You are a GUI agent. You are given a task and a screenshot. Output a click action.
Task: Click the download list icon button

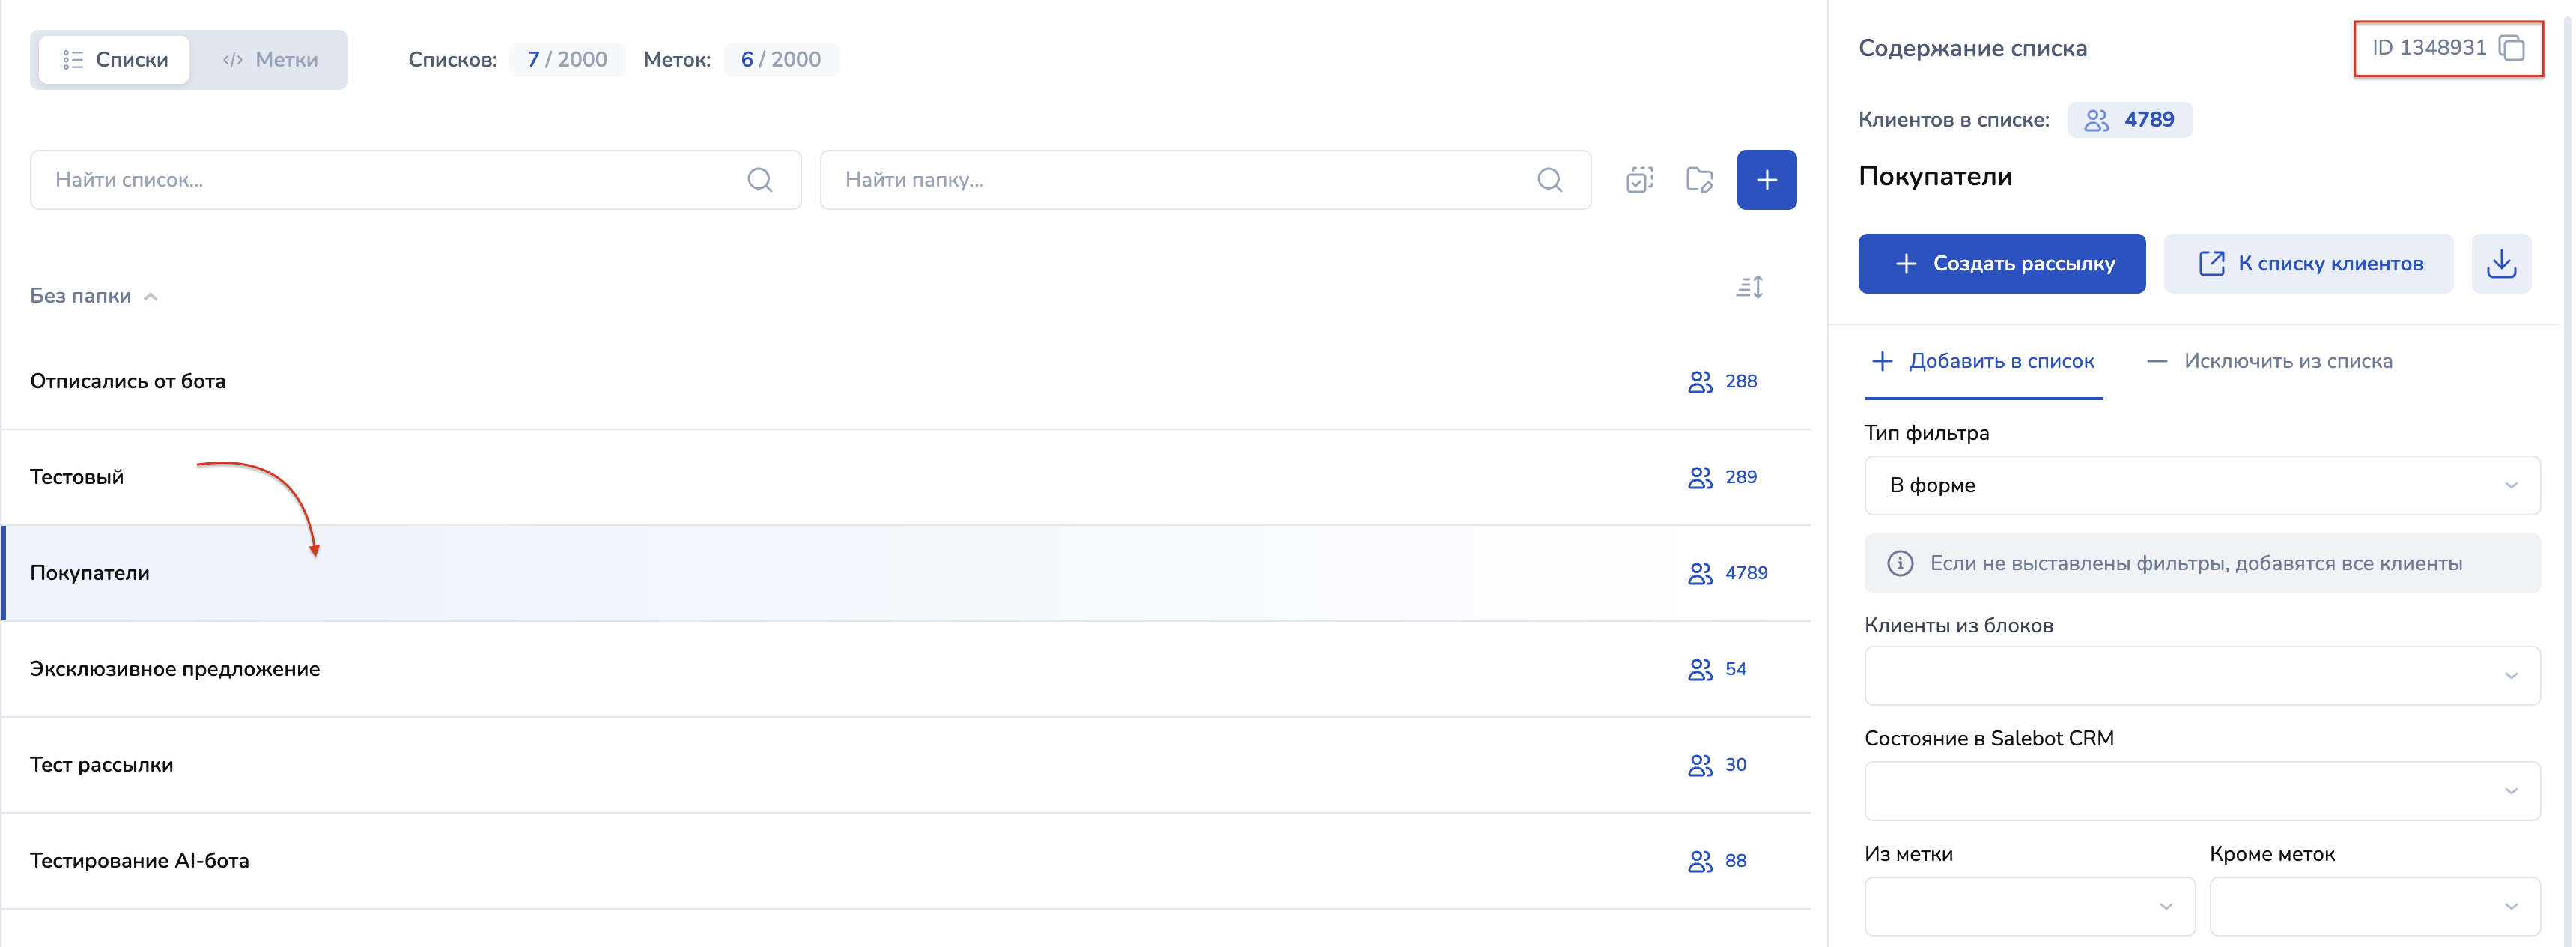click(2501, 264)
